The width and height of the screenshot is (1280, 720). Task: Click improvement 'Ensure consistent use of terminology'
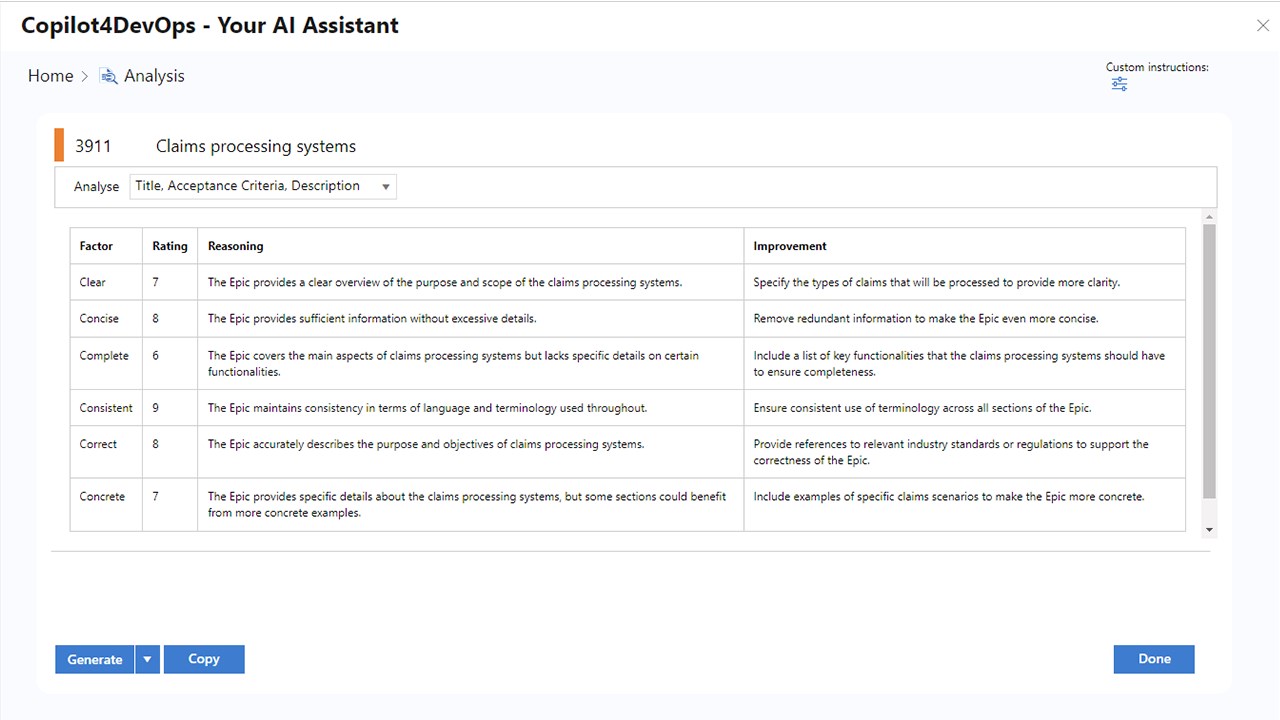(923, 408)
